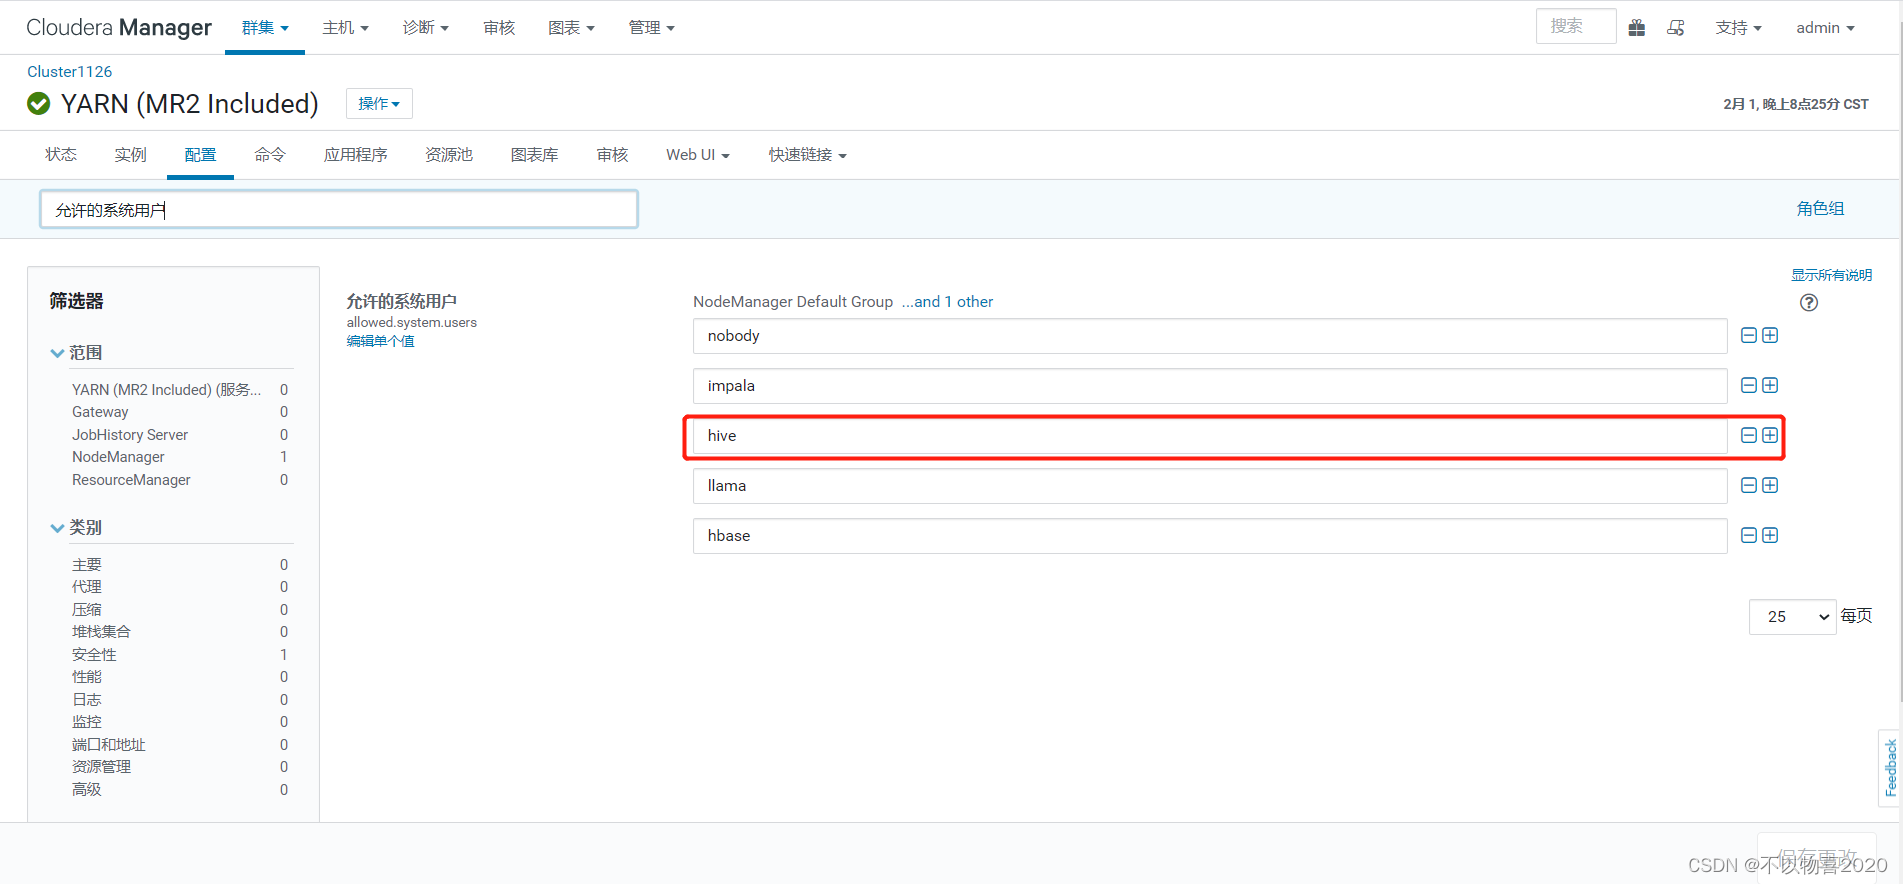Remove the nobody entry with minus icon
The width and height of the screenshot is (1903, 884).
tap(1749, 335)
